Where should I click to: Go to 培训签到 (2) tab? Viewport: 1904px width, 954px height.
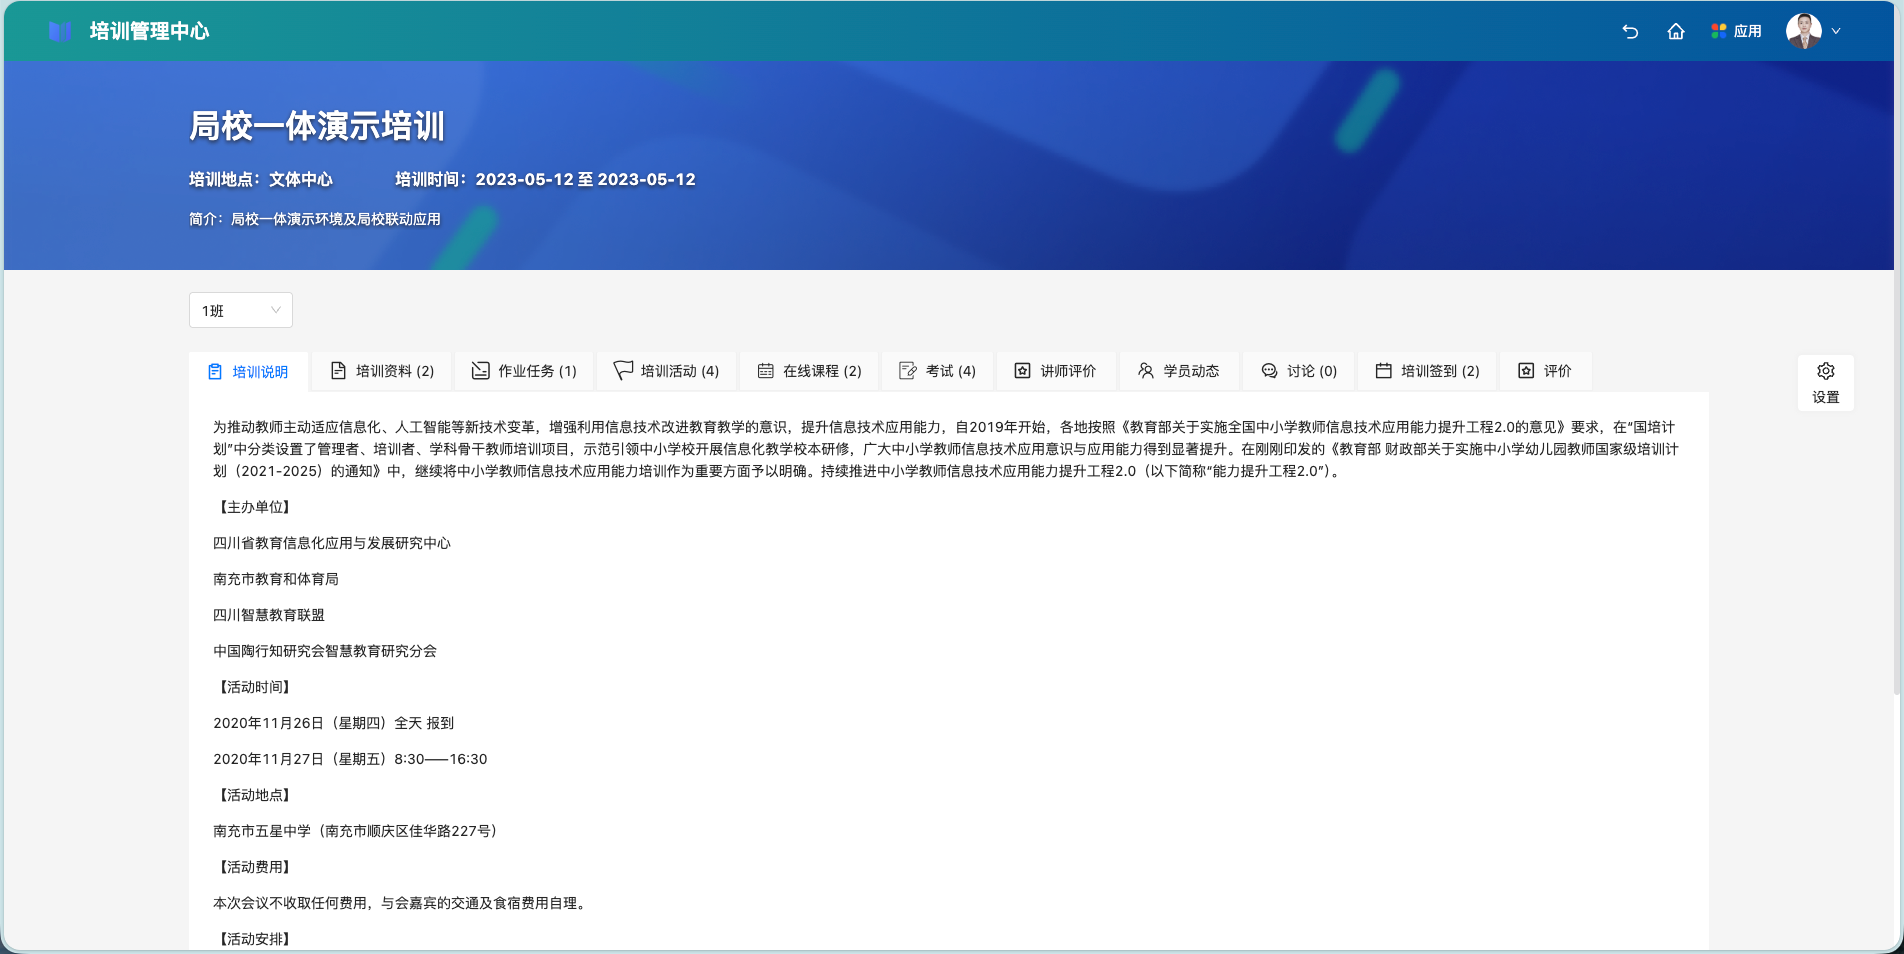(1427, 371)
